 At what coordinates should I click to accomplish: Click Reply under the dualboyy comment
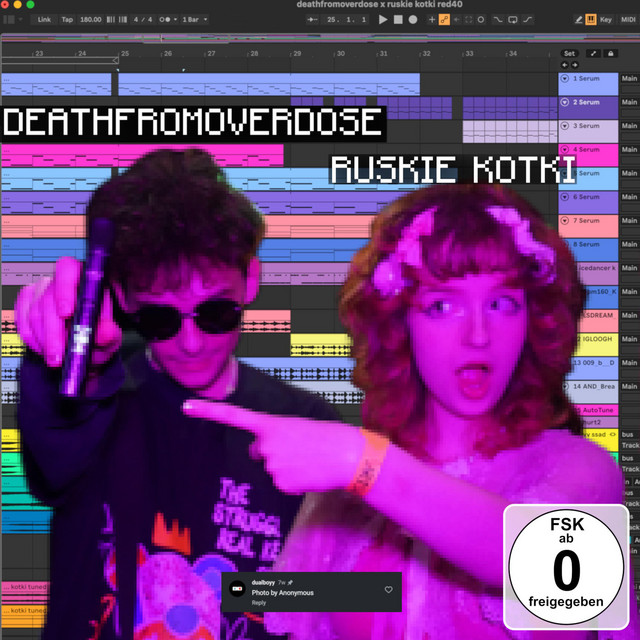259,603
